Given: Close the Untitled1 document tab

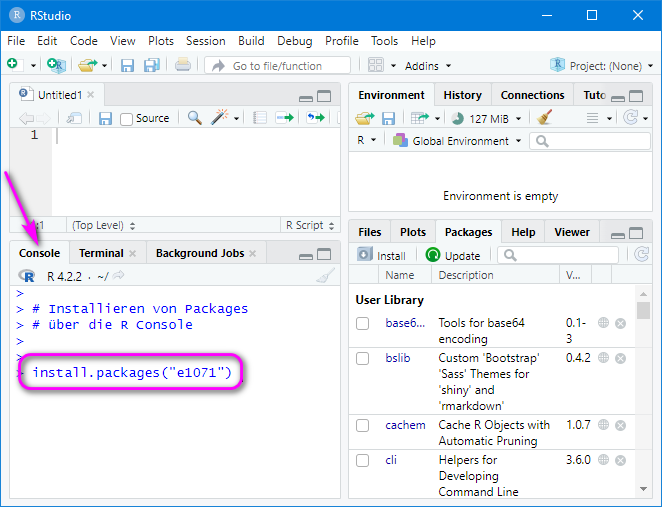Looking at the screenshot, I should tap(90, 95).
